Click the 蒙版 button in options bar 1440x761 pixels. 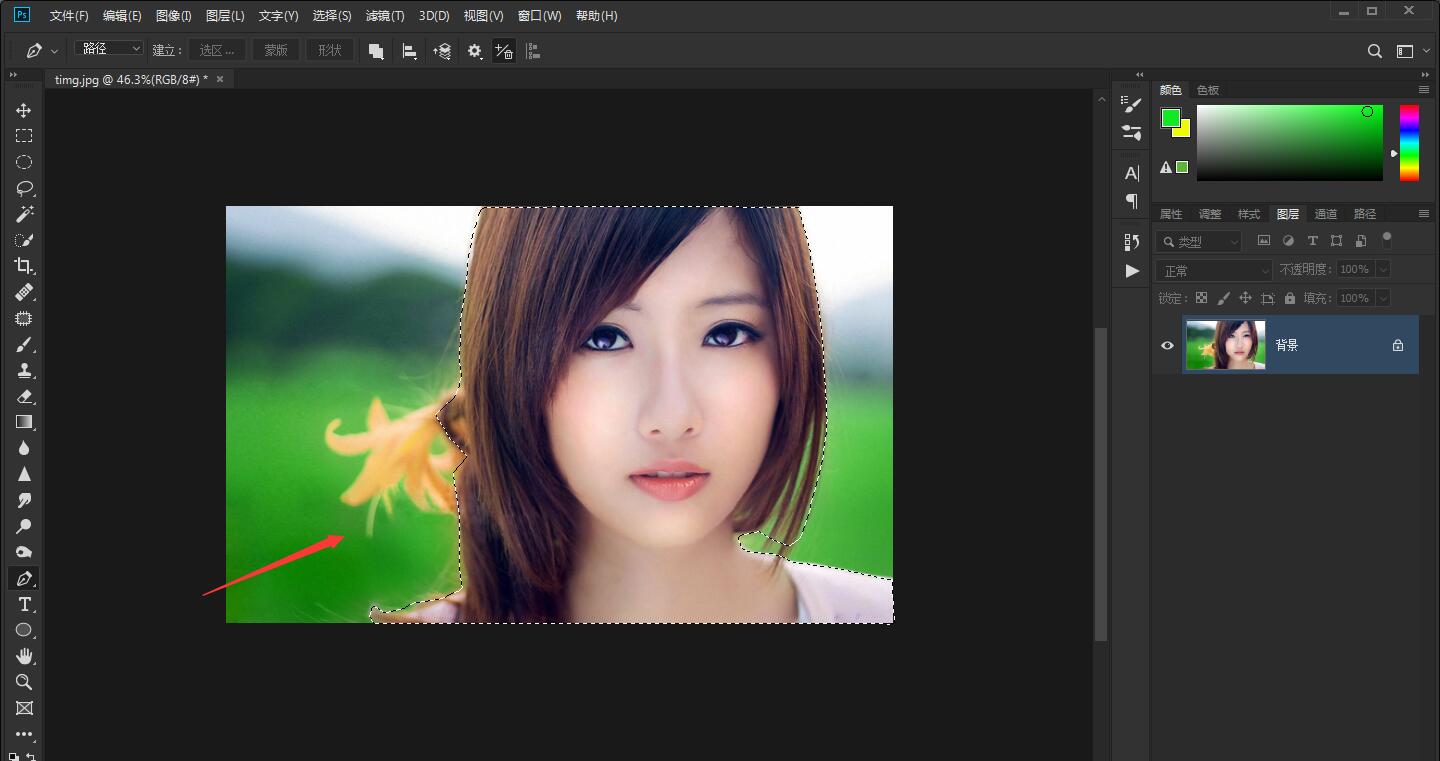[x=275, y=50]
